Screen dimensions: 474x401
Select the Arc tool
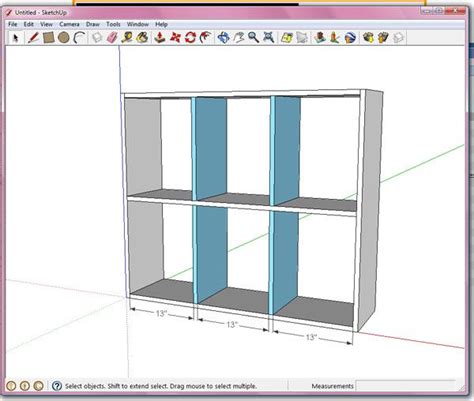(x=79, y=38)
